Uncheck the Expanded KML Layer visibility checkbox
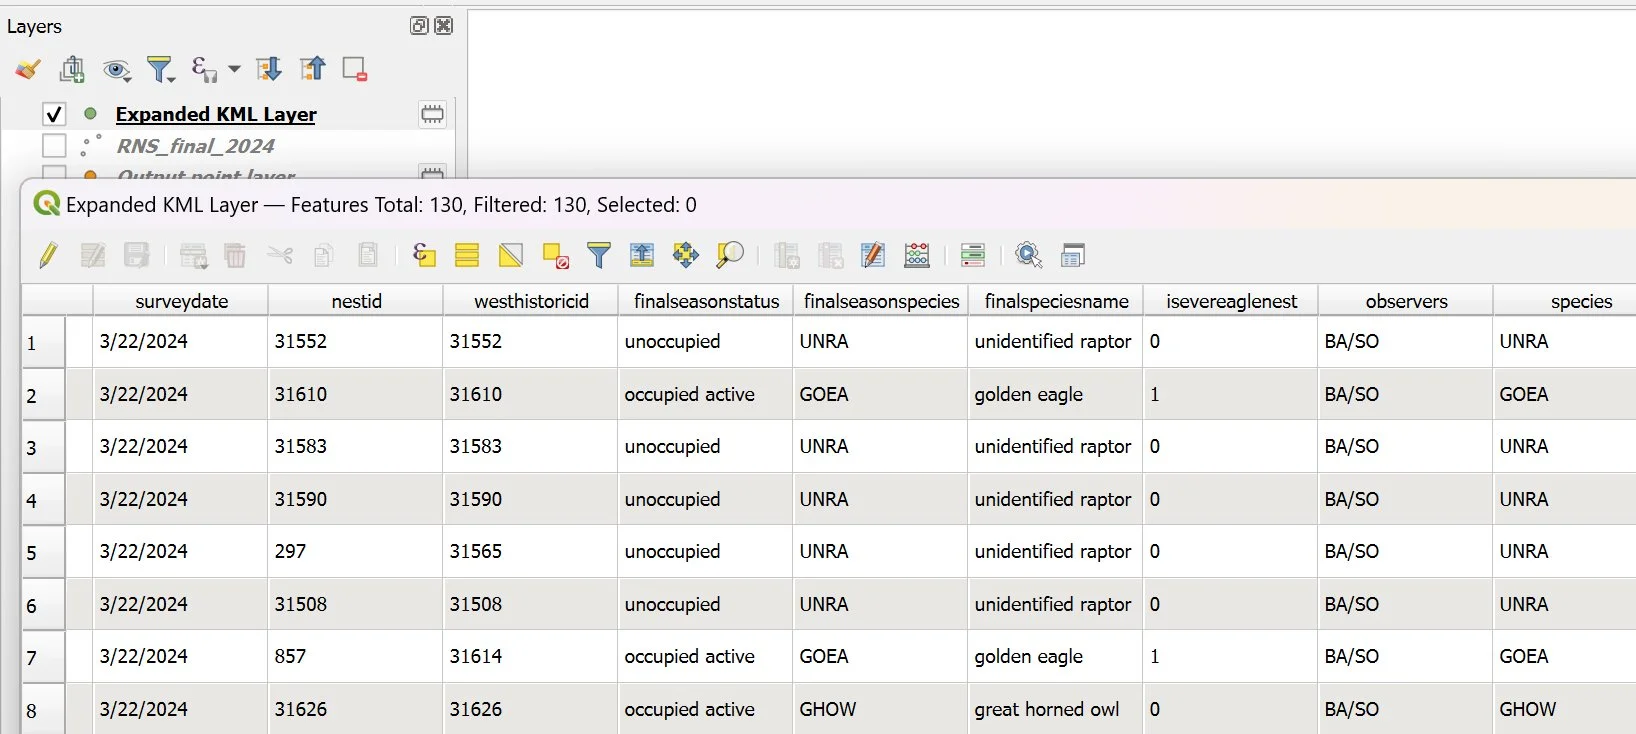This screenshot has height=734, width=1636. click(54, 114)
